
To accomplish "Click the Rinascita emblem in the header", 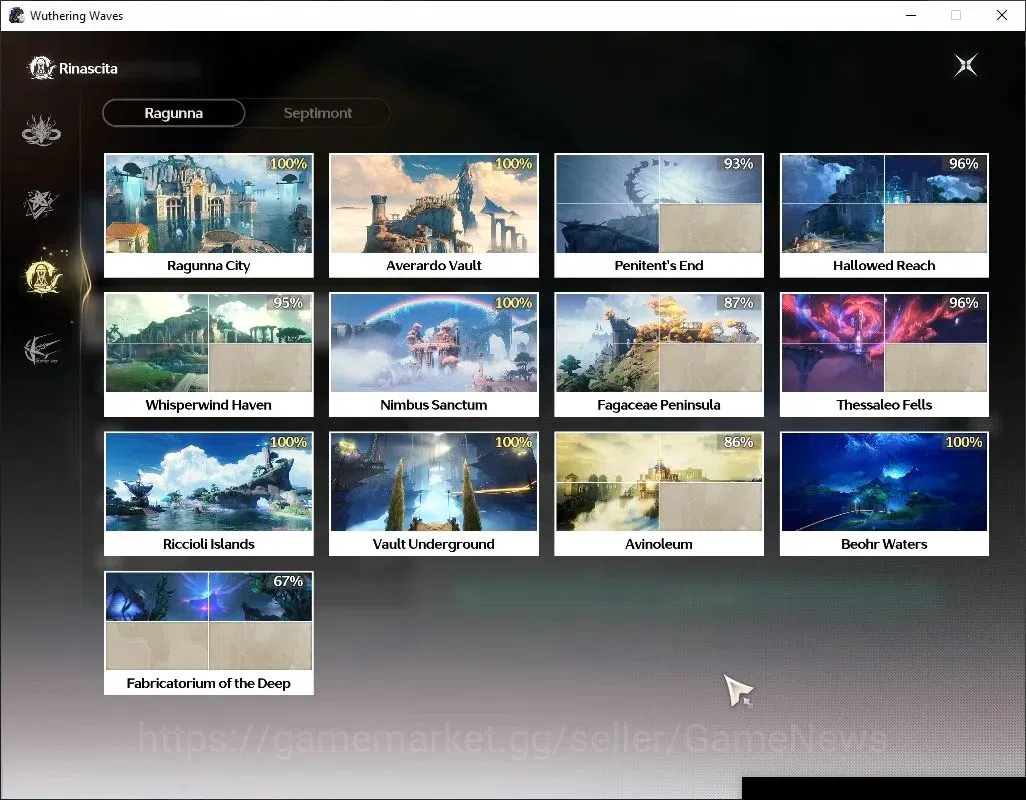I will [x=41, y=68].
